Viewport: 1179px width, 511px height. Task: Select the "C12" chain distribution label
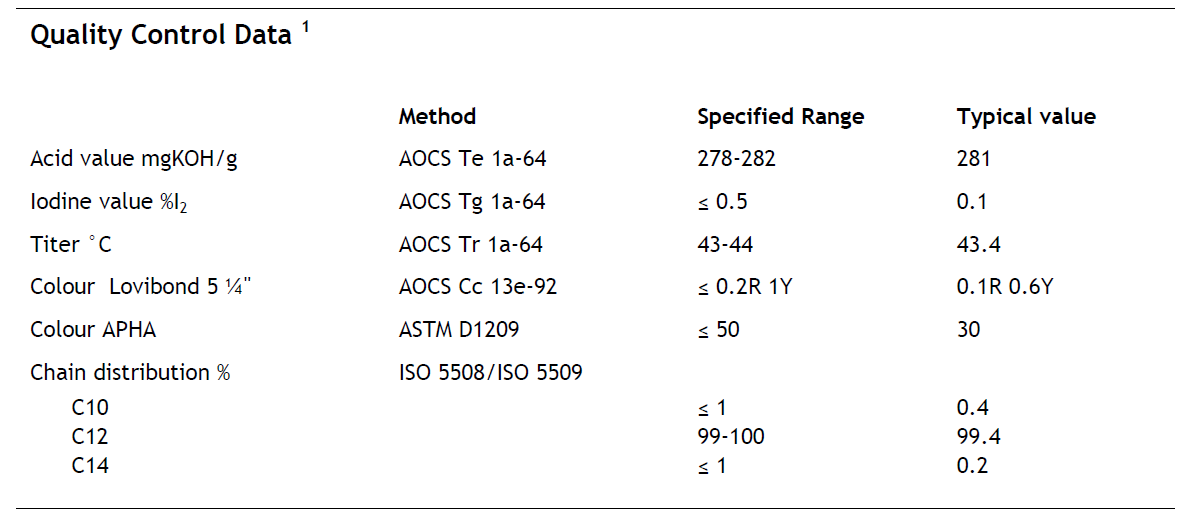[89, 437]
